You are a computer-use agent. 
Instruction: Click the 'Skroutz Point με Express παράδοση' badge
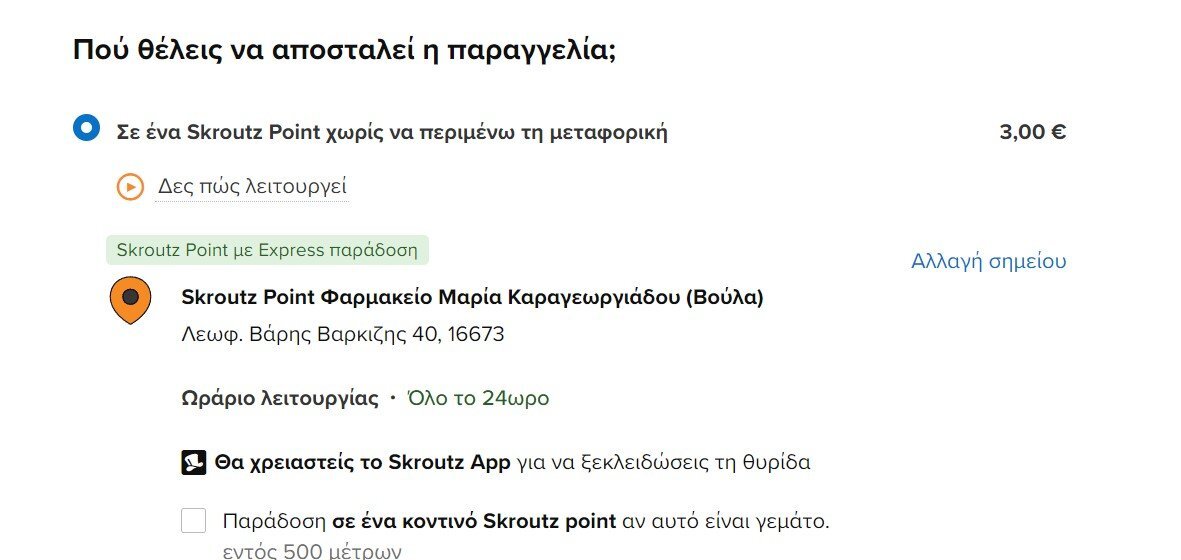point(267,250)
